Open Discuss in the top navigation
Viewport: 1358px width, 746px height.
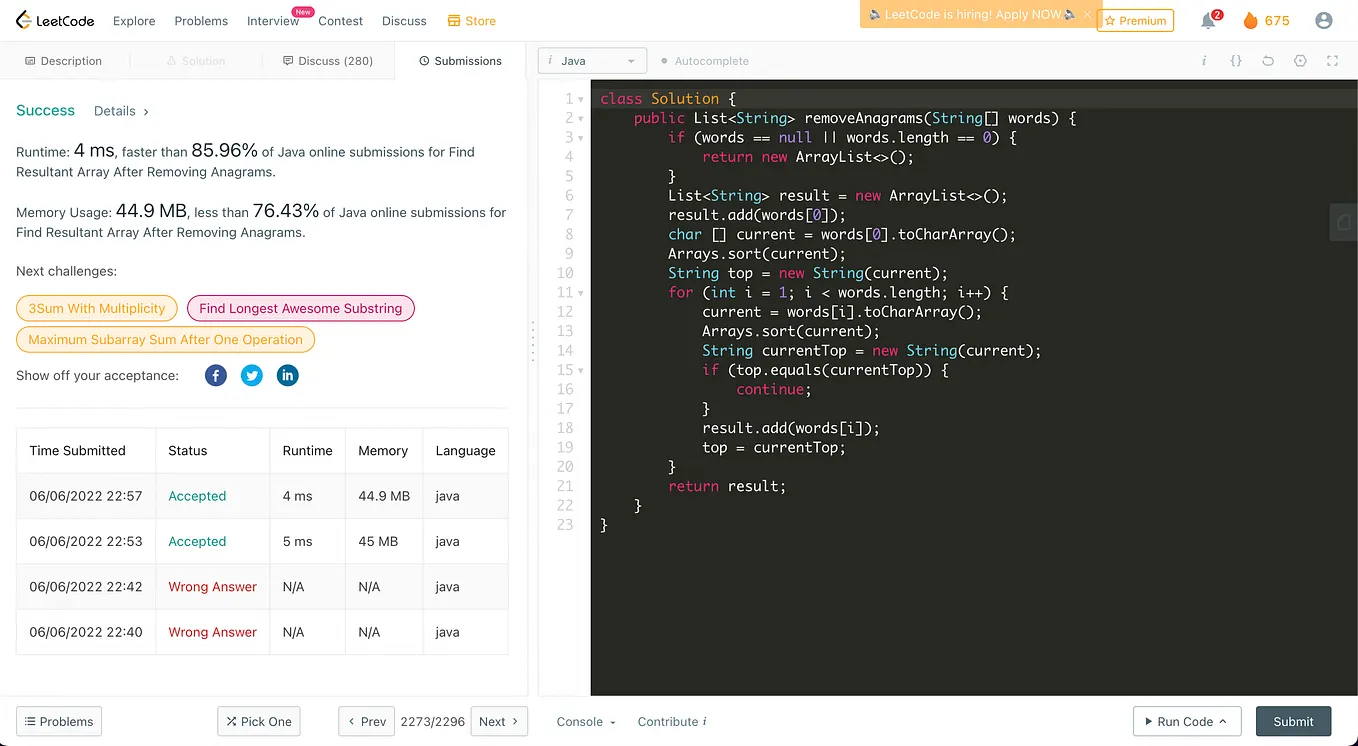404,20
